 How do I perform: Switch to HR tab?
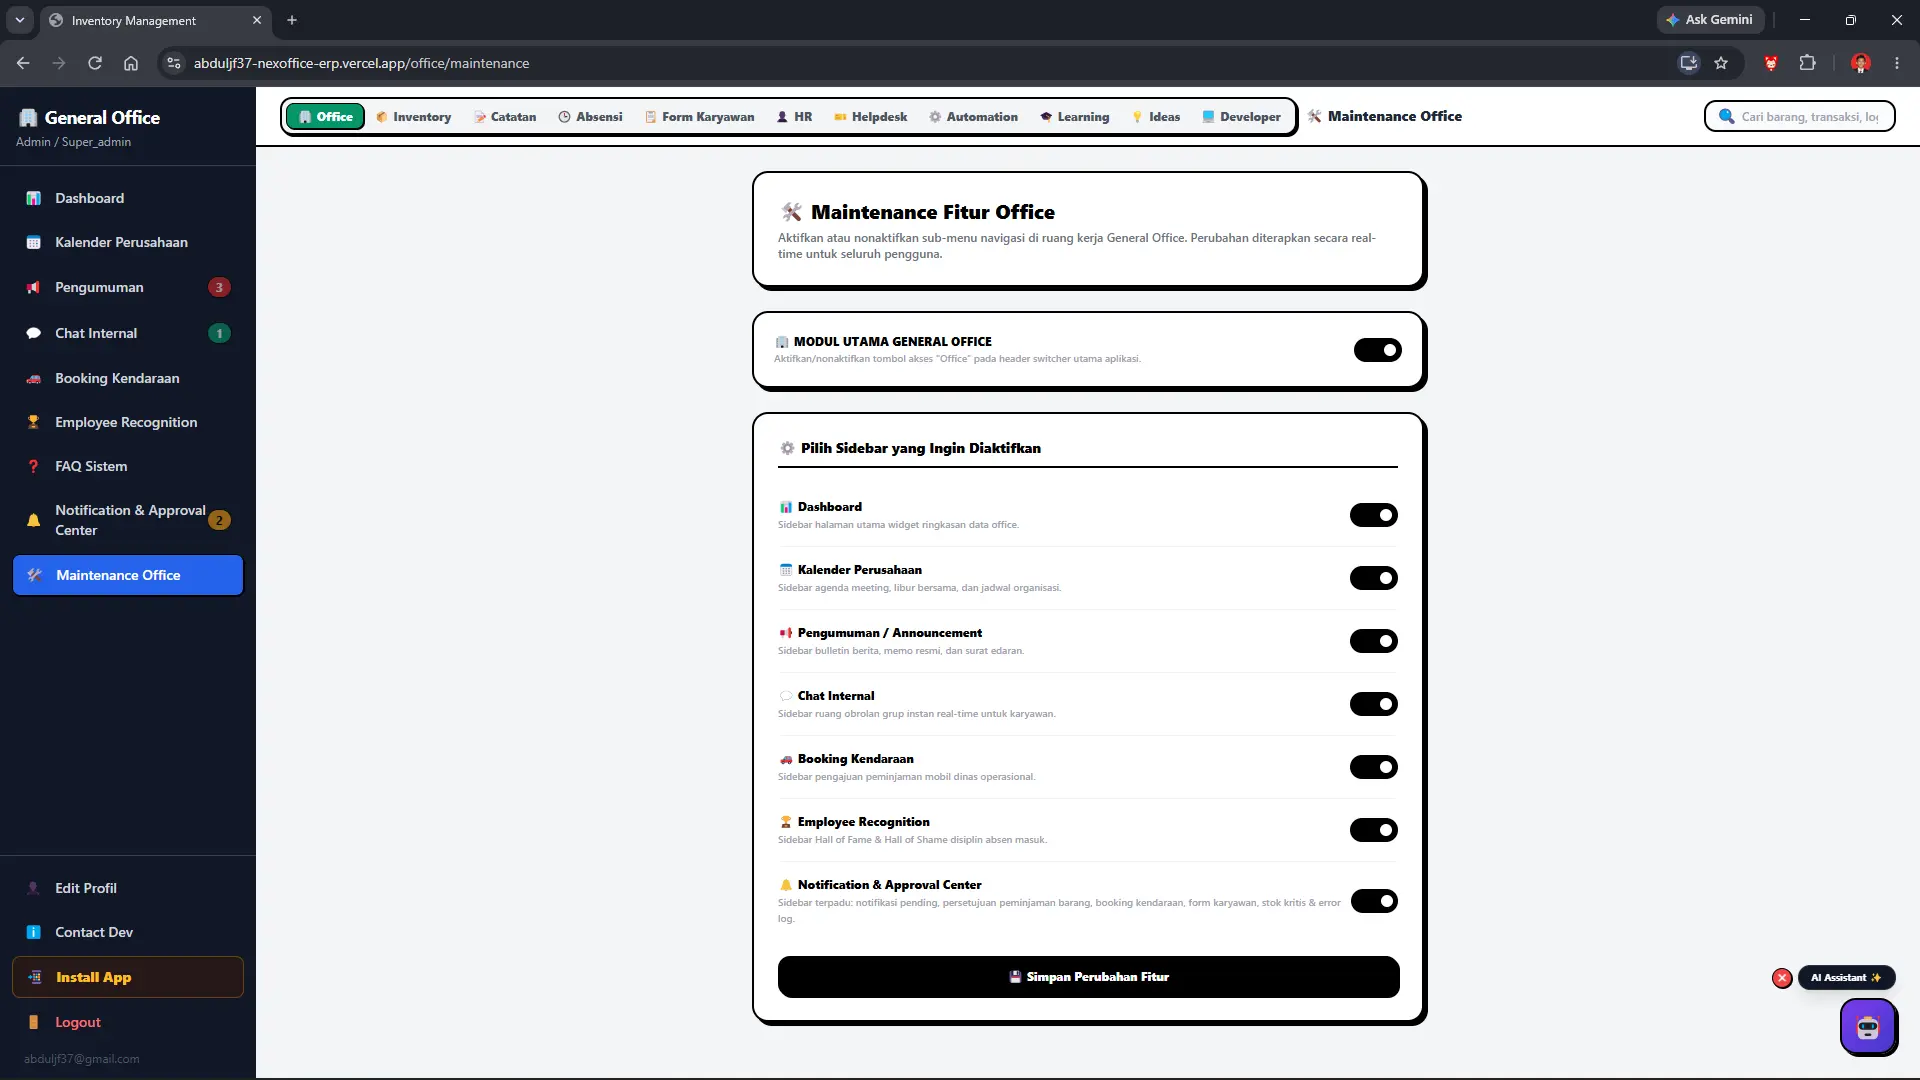[794, 117]
